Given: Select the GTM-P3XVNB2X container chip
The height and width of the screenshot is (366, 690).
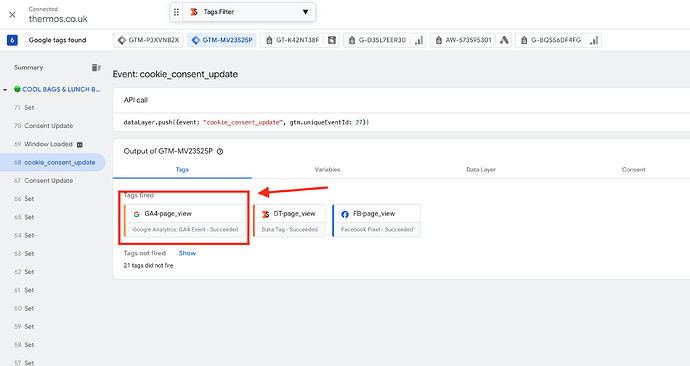Looking at the screenshot, I should [x=148, y=40].
